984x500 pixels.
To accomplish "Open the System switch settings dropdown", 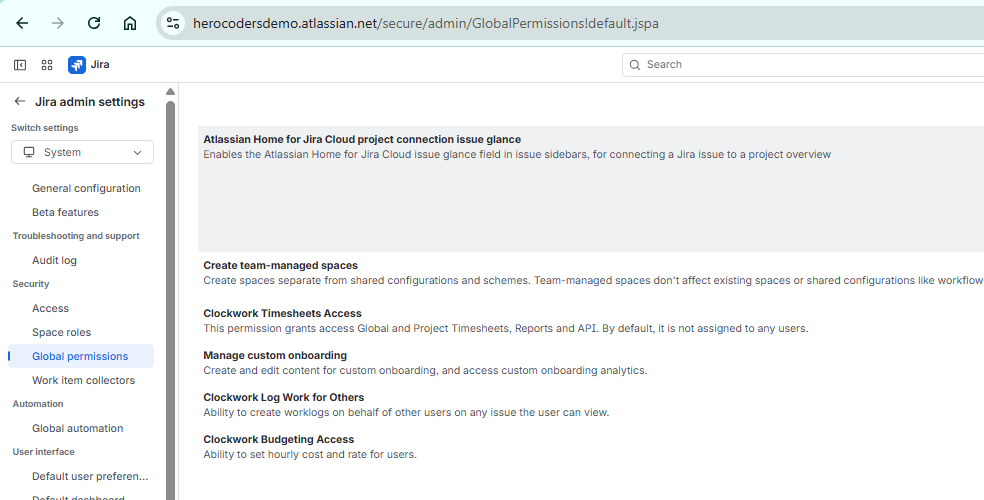I will click(x=82, y=152).
